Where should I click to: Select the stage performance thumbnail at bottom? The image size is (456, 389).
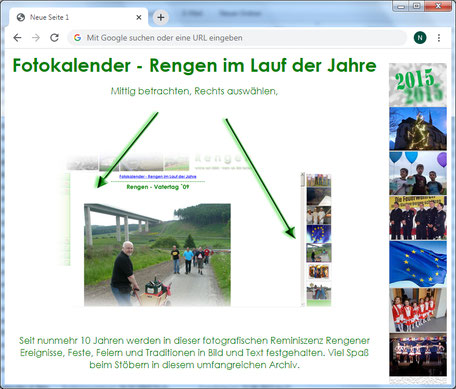(418, 355)
